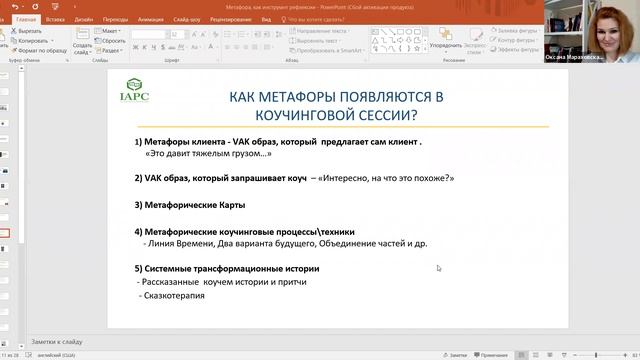Select the rectangle shape in shapes gallery

(400, 32)
